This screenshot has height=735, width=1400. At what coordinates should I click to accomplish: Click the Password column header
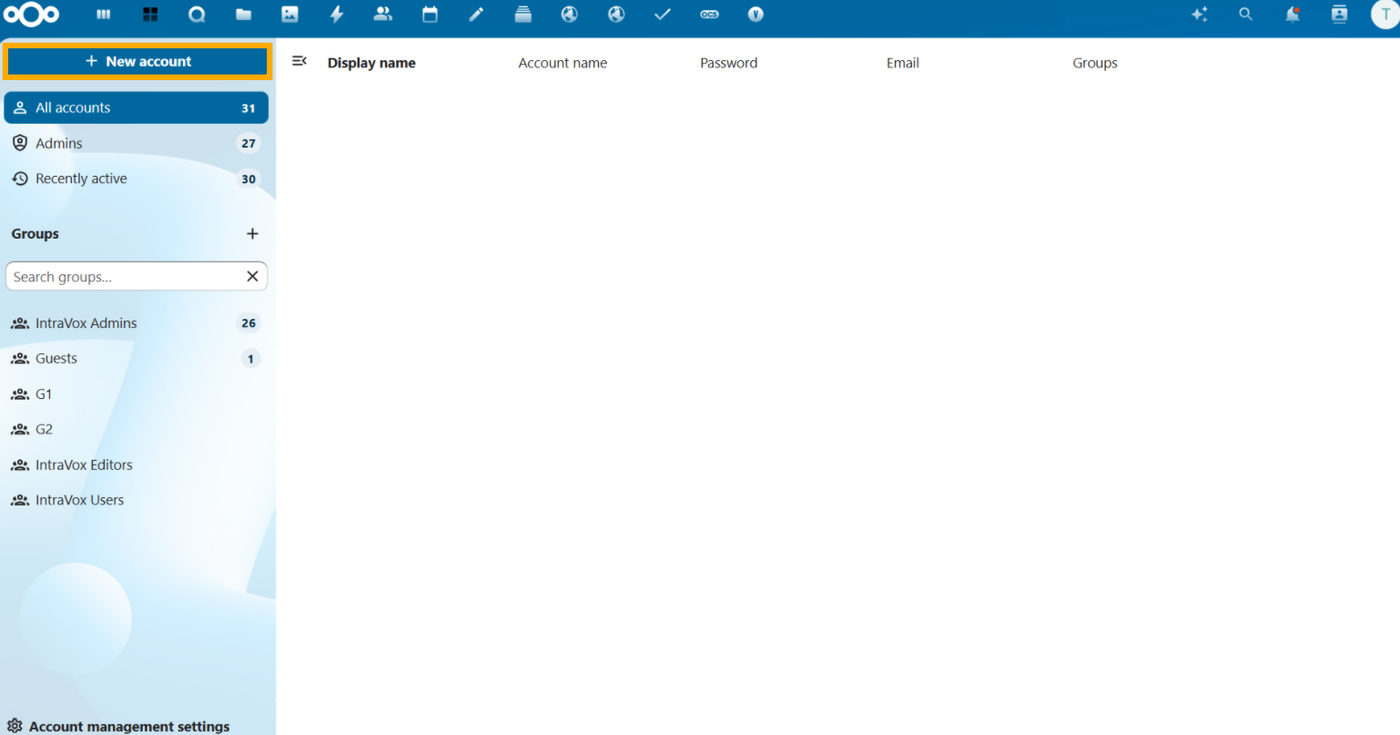tap(728, 63)
